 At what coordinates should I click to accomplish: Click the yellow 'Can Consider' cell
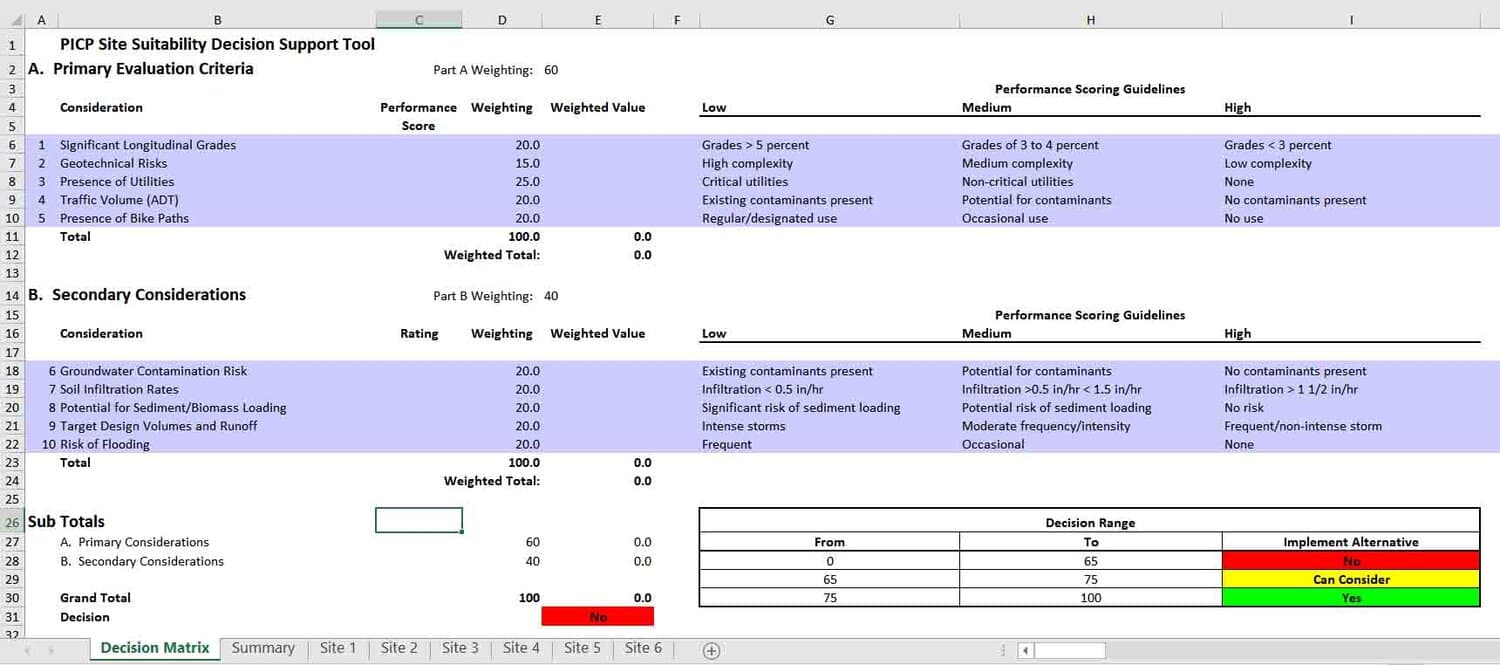pyautogui.click(x=1350, y=580)
